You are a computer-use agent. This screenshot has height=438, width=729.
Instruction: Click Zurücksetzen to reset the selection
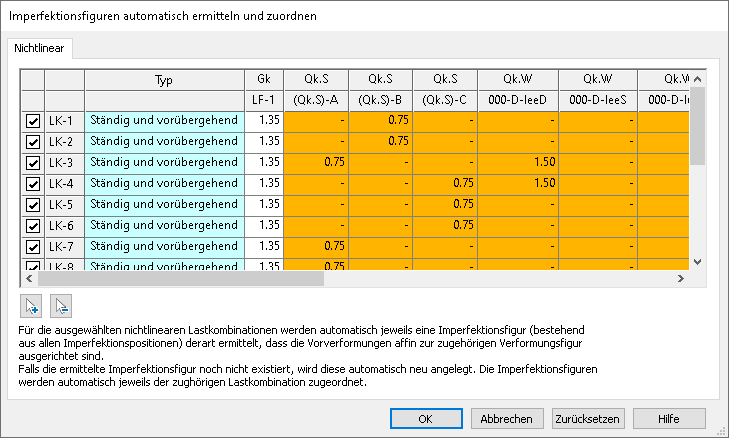pyautogui.click(x=588, y=419)
